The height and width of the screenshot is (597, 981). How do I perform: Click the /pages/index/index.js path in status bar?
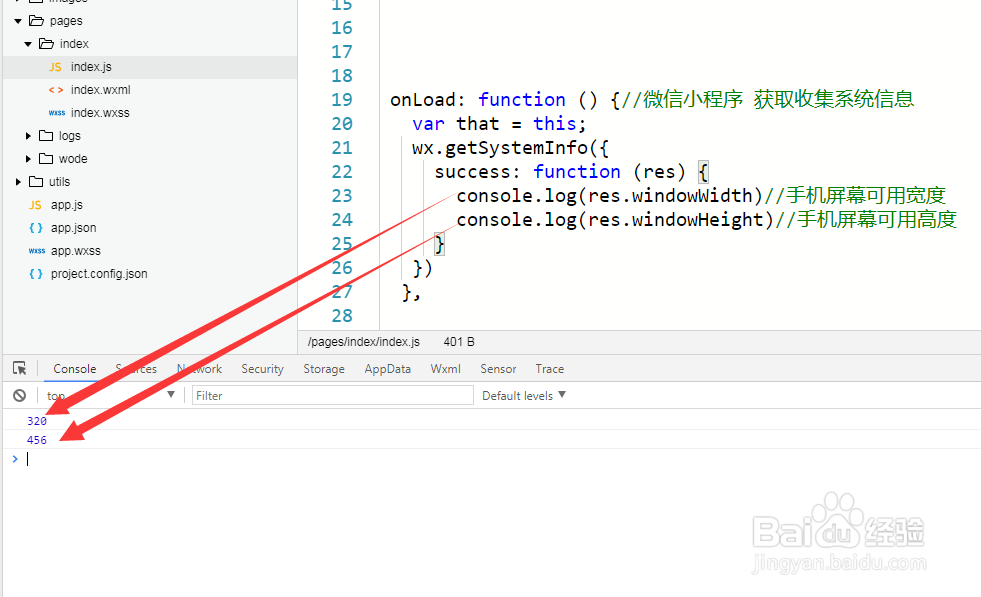[363, 342]
